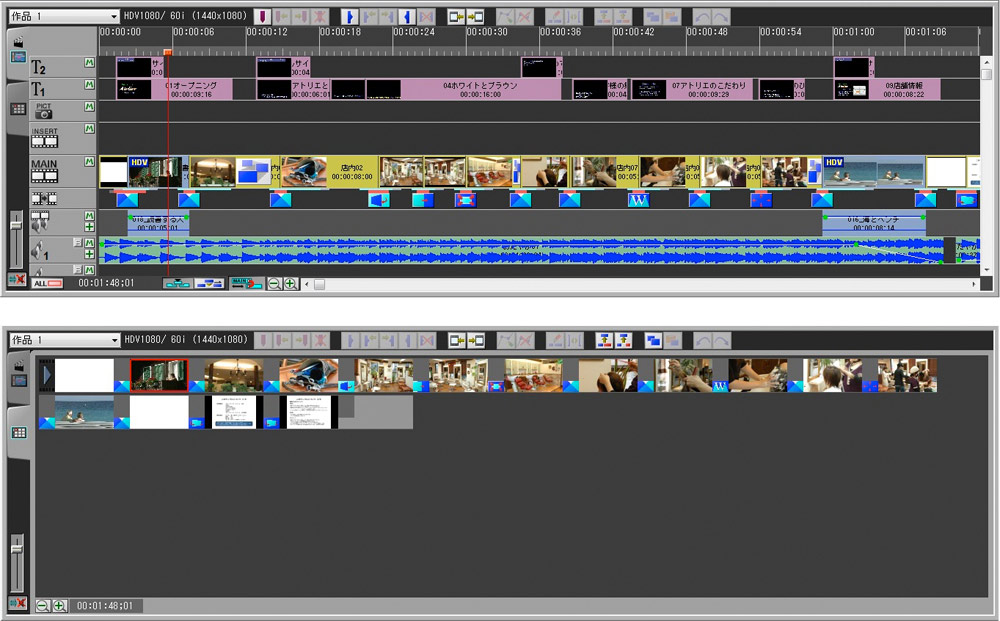
Task: Click the timecode 00:01:48;01 in the storyboard footer
Action: pos(105,606)
